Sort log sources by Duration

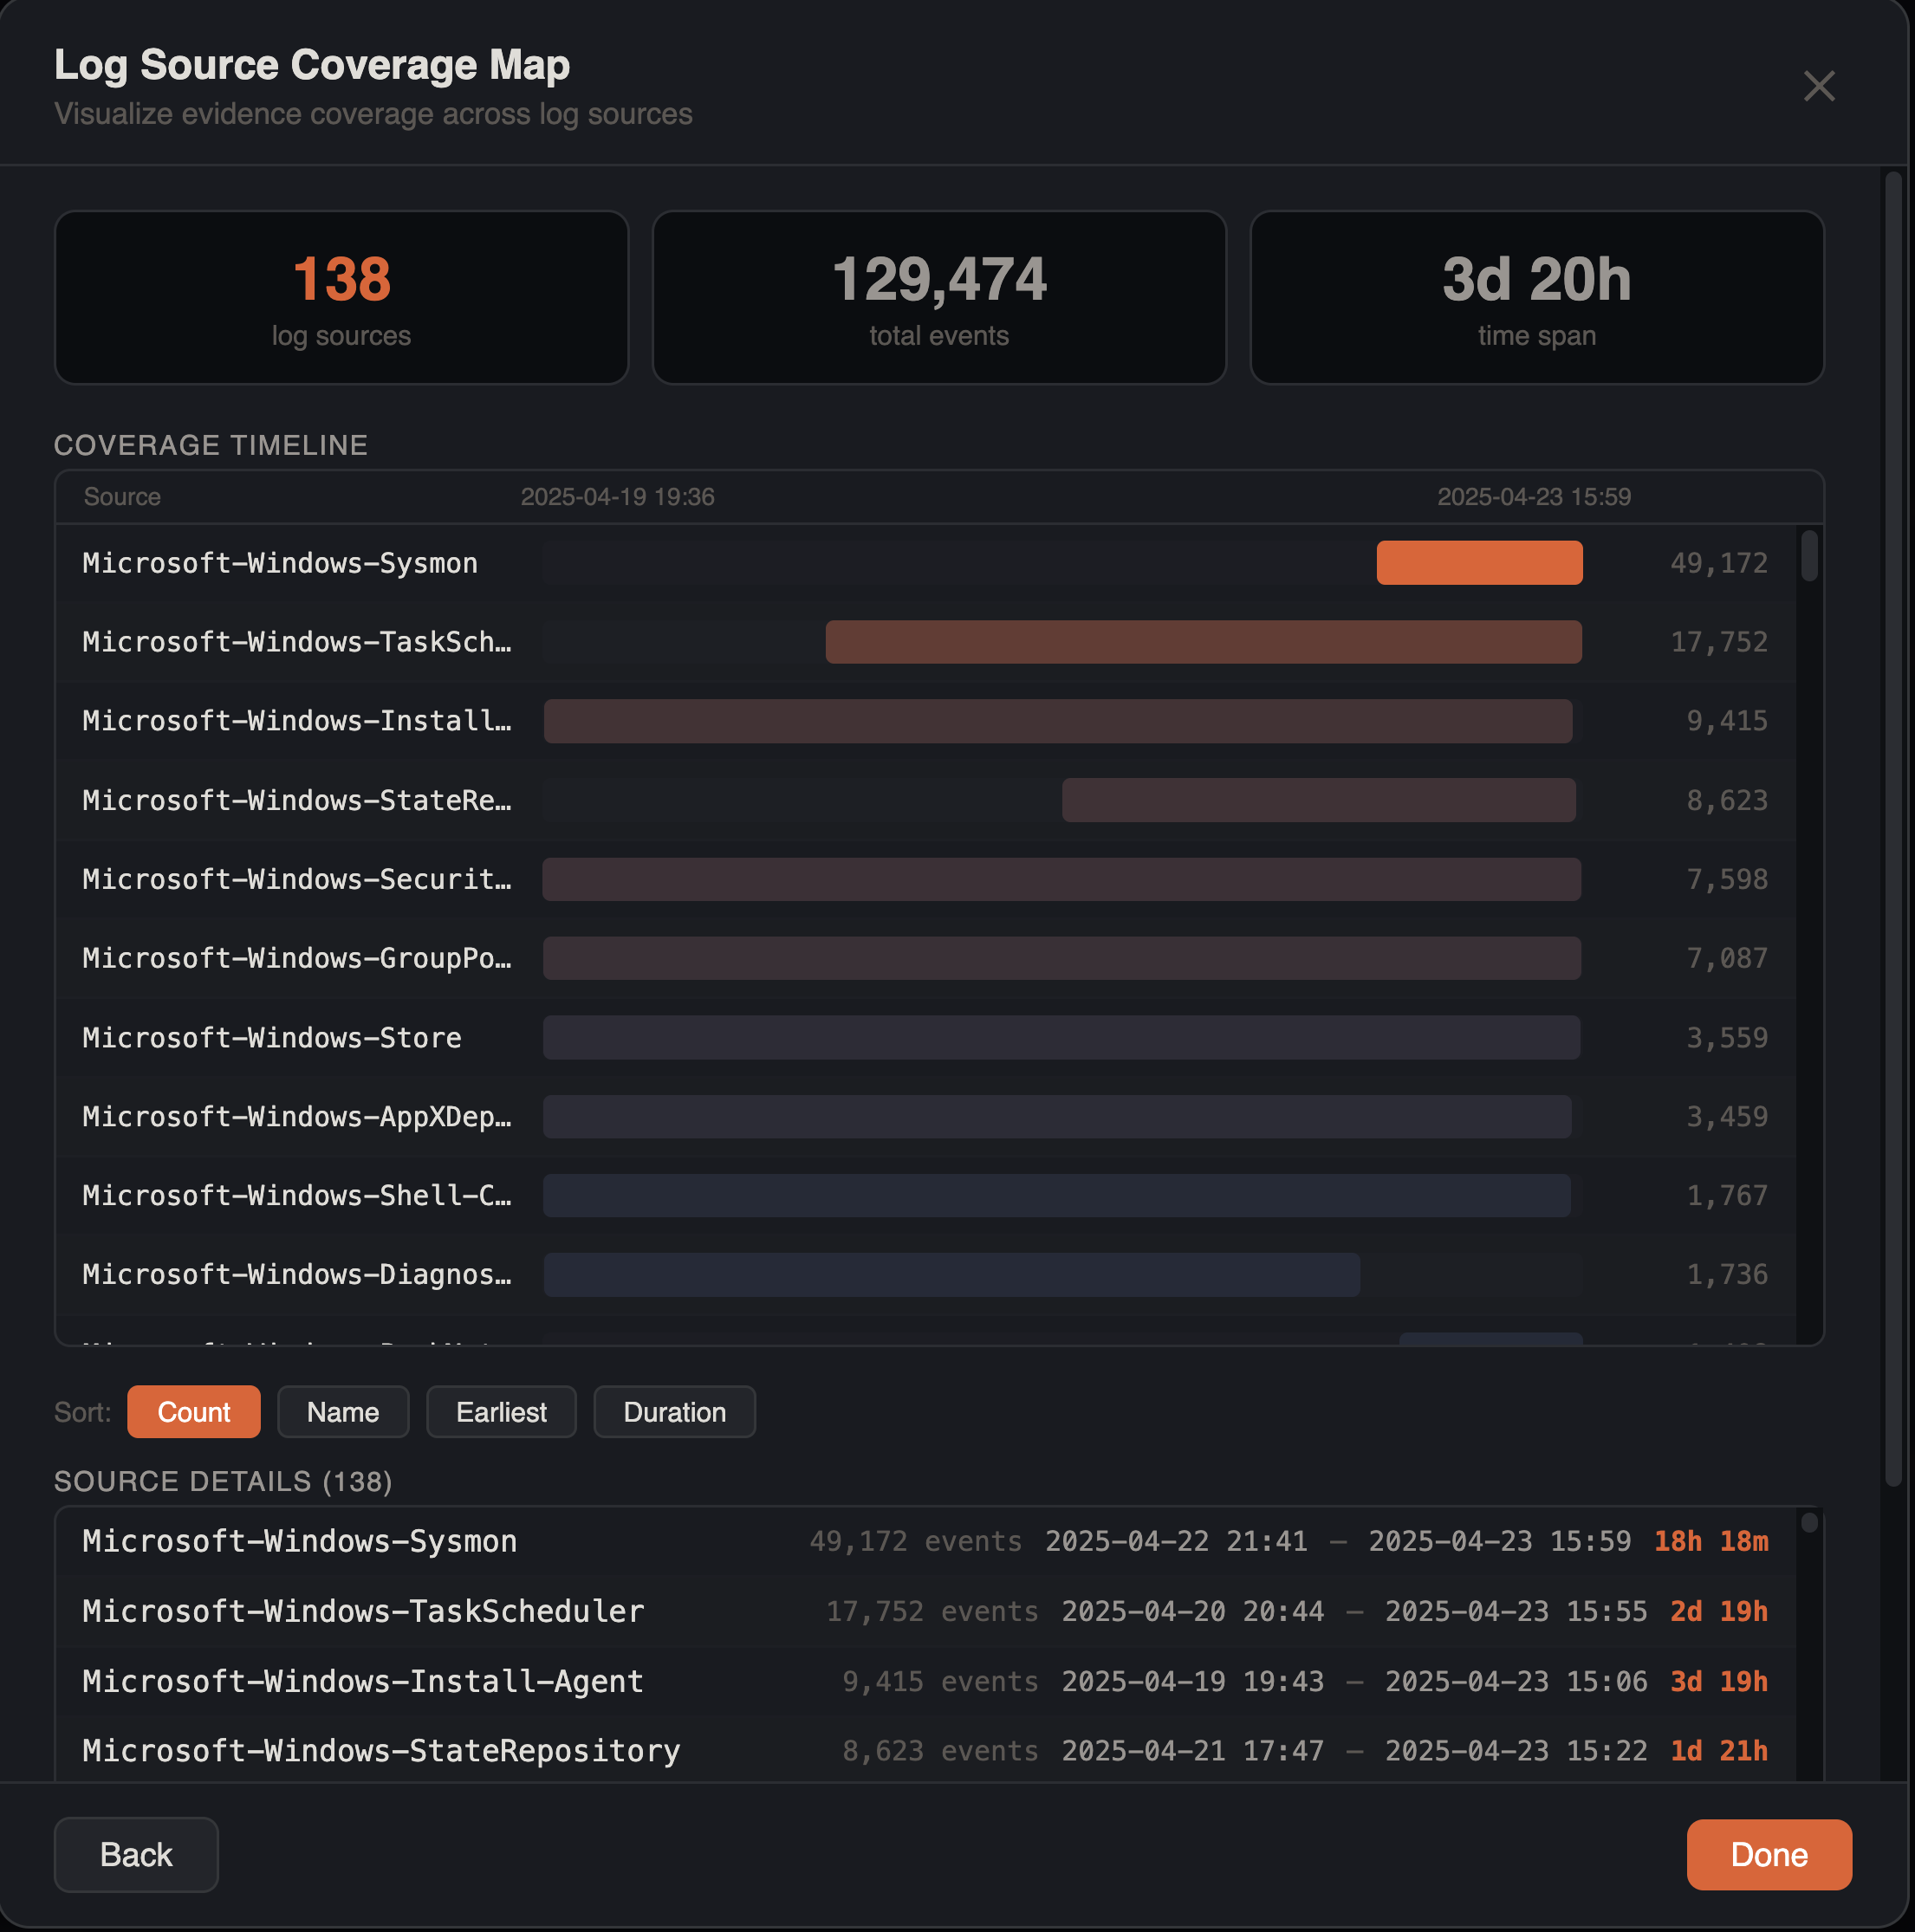click(674, 1411)
